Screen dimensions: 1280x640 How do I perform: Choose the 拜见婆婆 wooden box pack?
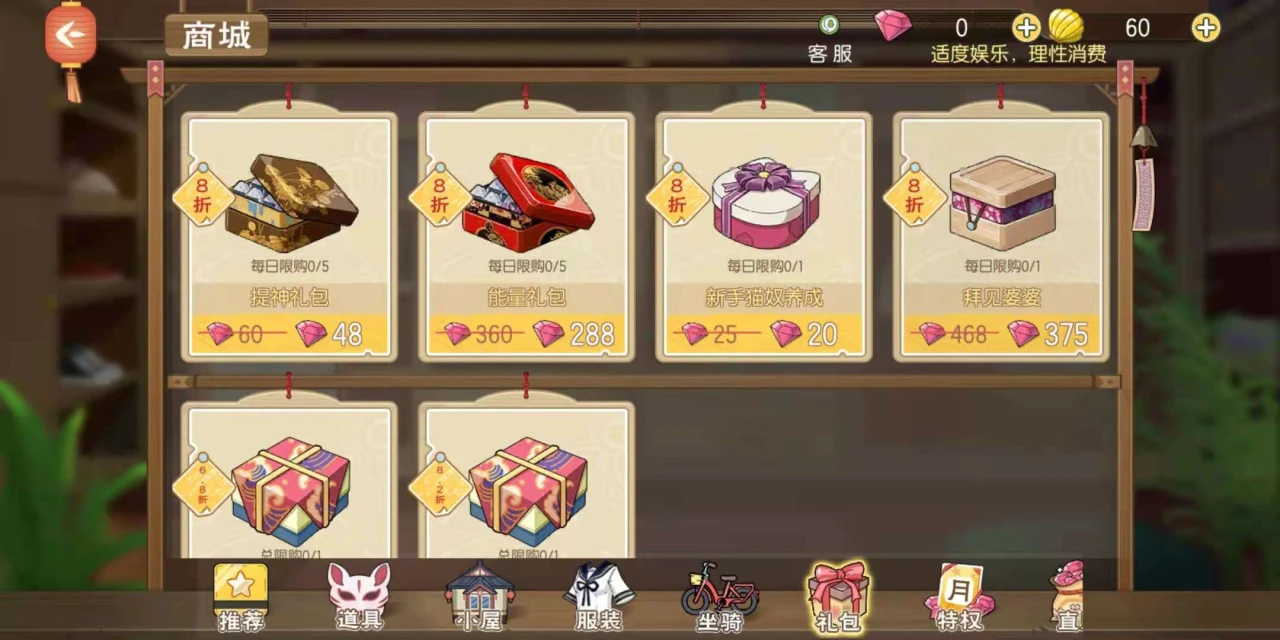coord(1000,236)
